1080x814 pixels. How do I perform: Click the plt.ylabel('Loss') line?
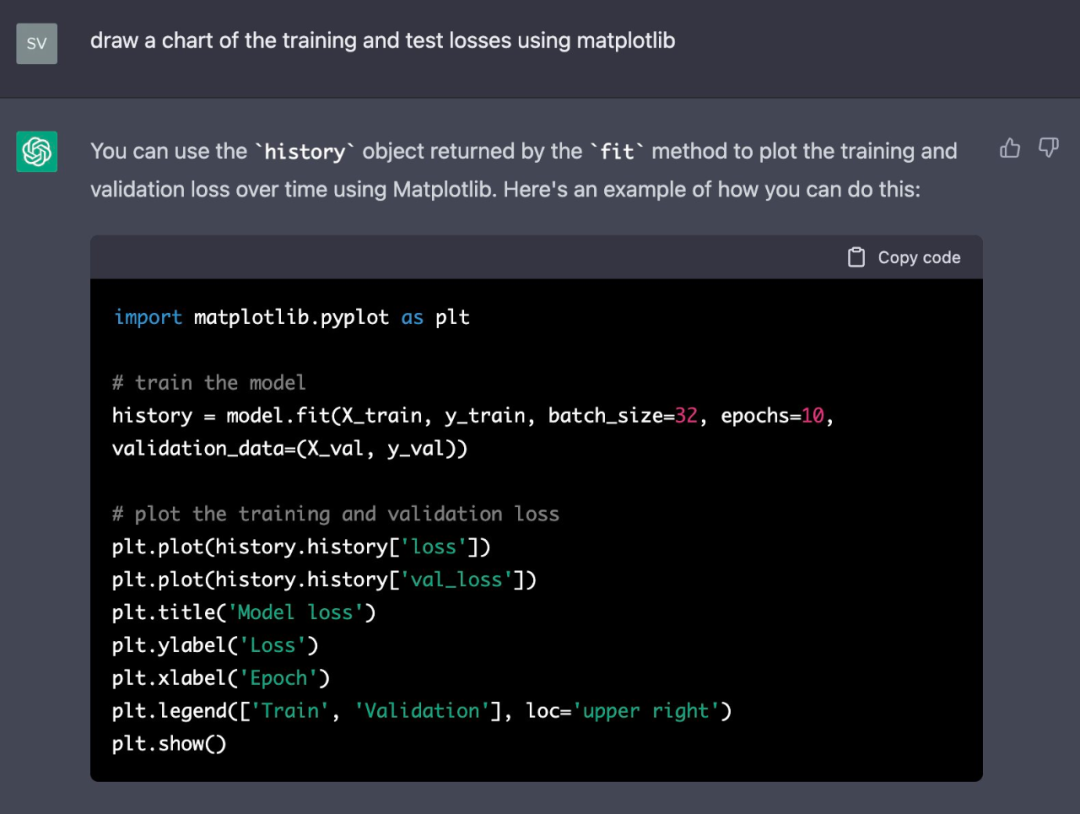pyautogui.click(x=215, y=645)
